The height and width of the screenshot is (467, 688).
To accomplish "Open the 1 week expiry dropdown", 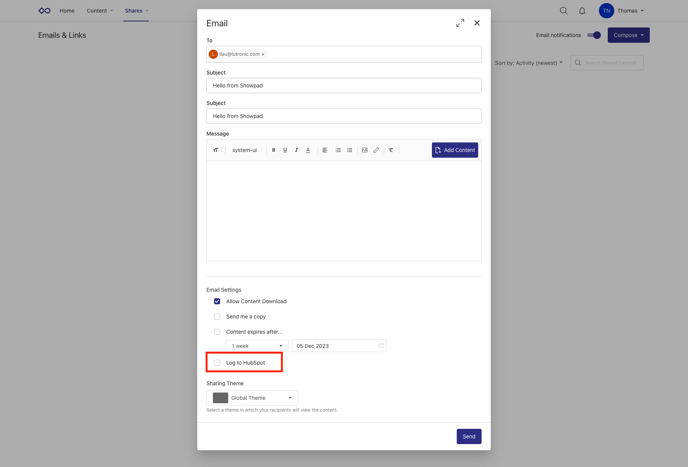I will tap(257, 346).
